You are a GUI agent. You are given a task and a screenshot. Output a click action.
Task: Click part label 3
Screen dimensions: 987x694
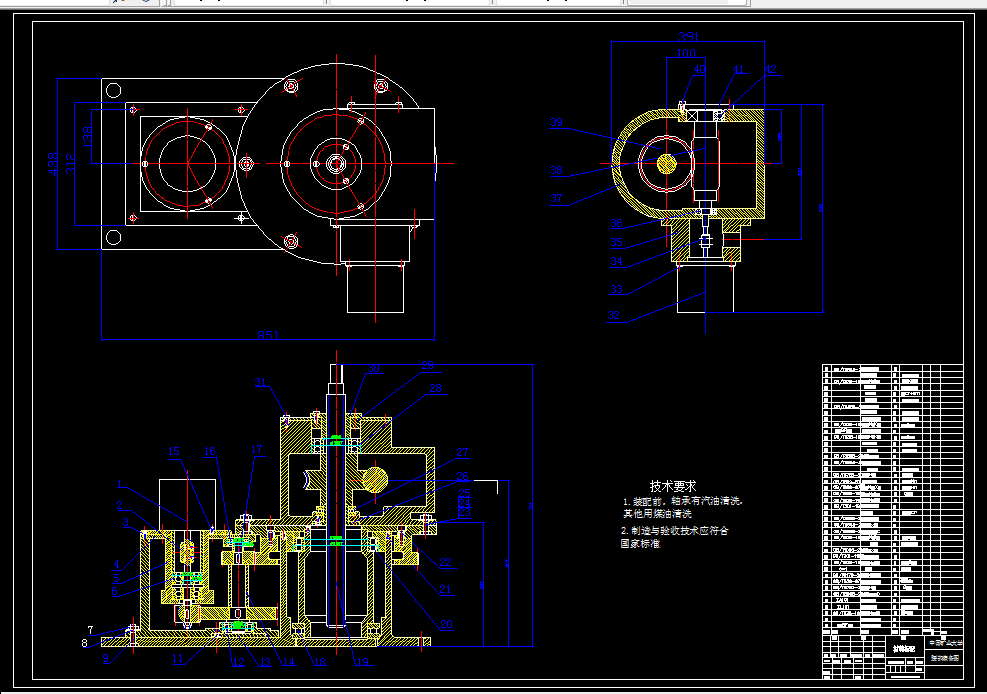tap(125, 522)
